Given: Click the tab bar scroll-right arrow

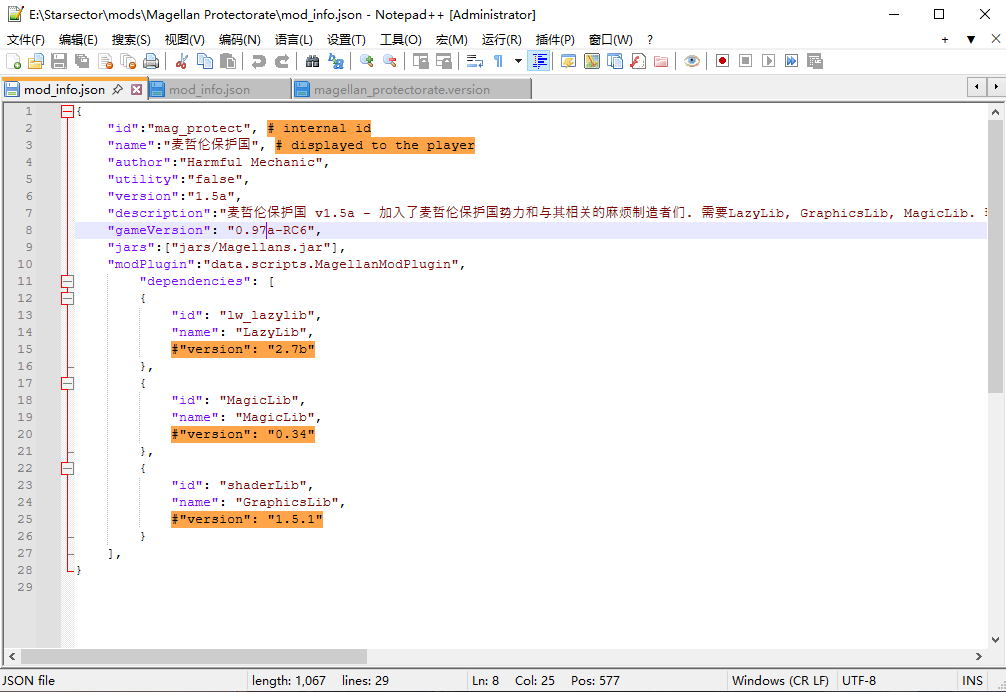Looking at the screenshot, I should [996, 87].
